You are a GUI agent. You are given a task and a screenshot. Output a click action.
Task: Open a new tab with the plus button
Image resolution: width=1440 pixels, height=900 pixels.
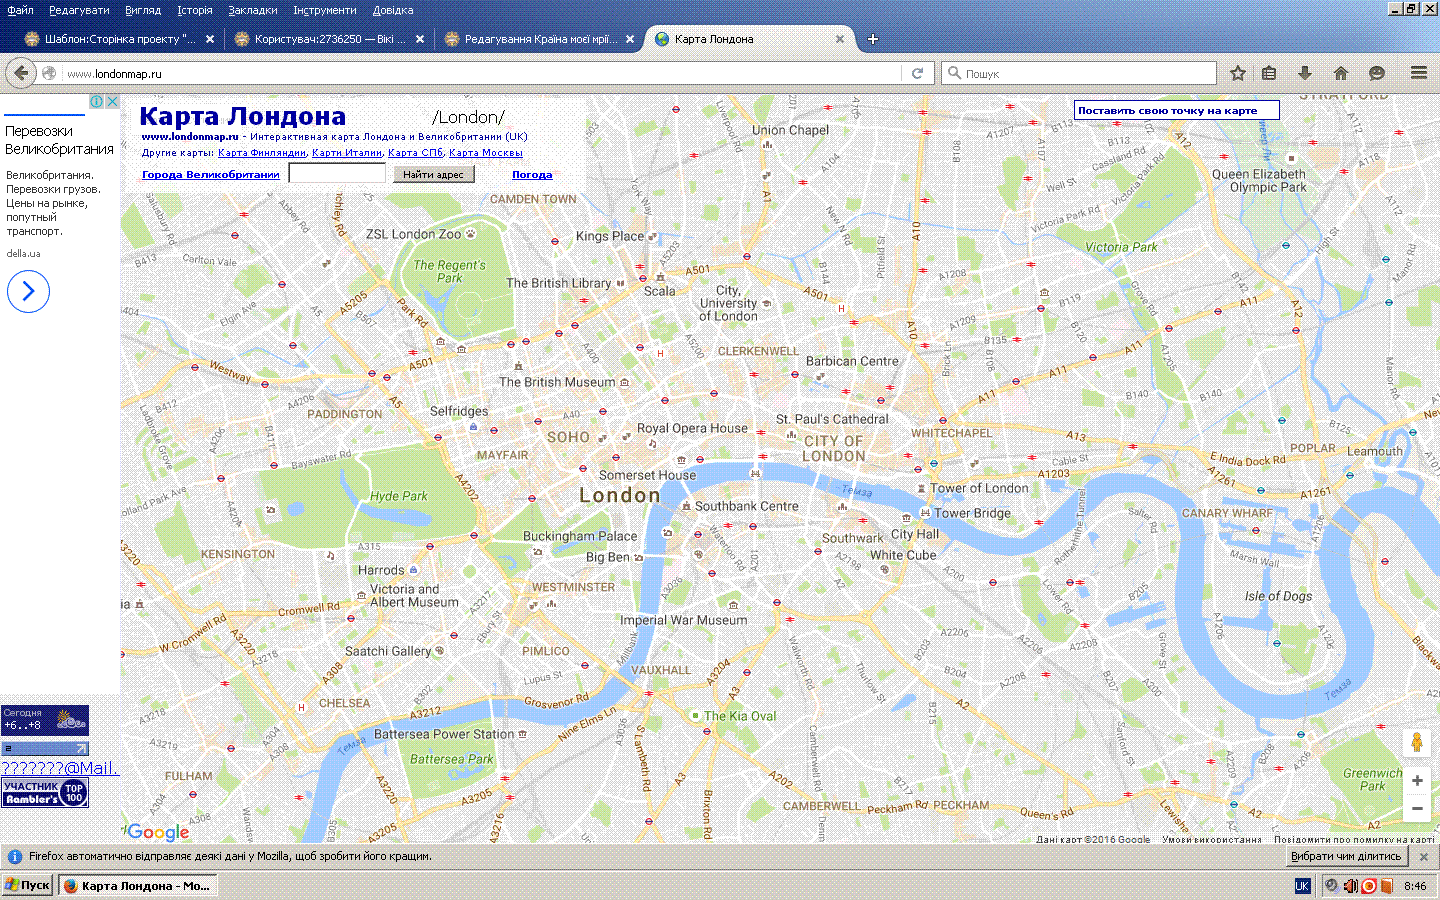click(873, 39)
